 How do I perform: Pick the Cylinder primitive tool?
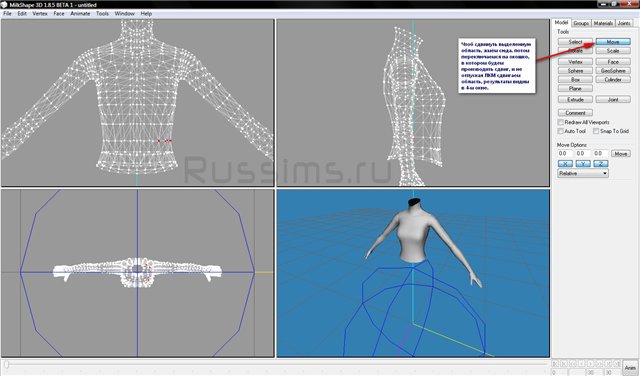click(613, 80)
